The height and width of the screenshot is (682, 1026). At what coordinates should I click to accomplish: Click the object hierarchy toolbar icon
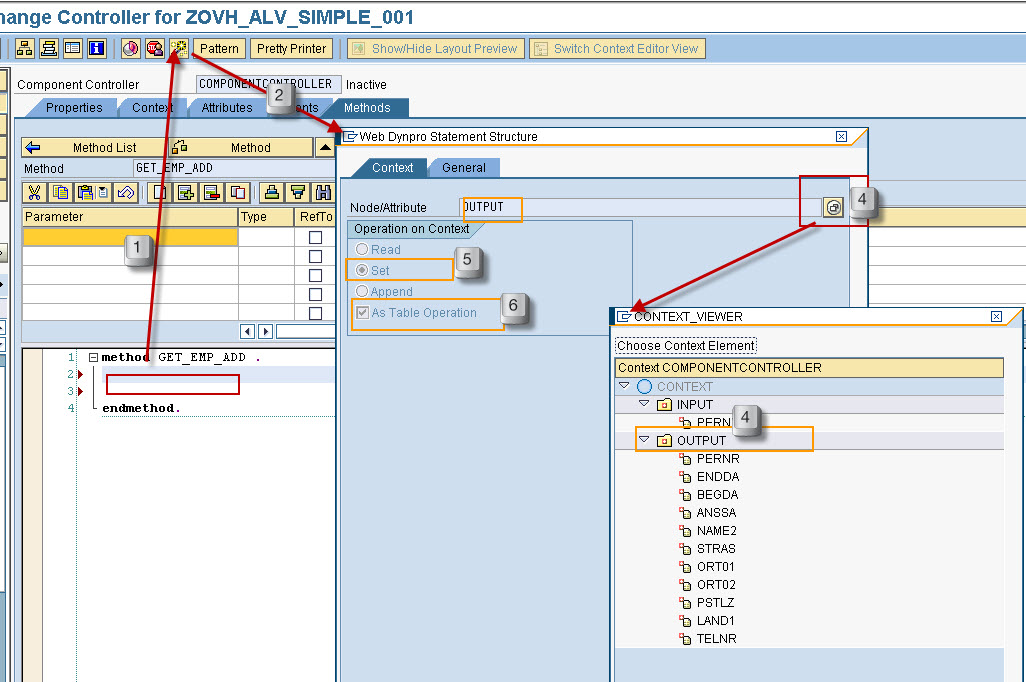[x=25, y=48]
